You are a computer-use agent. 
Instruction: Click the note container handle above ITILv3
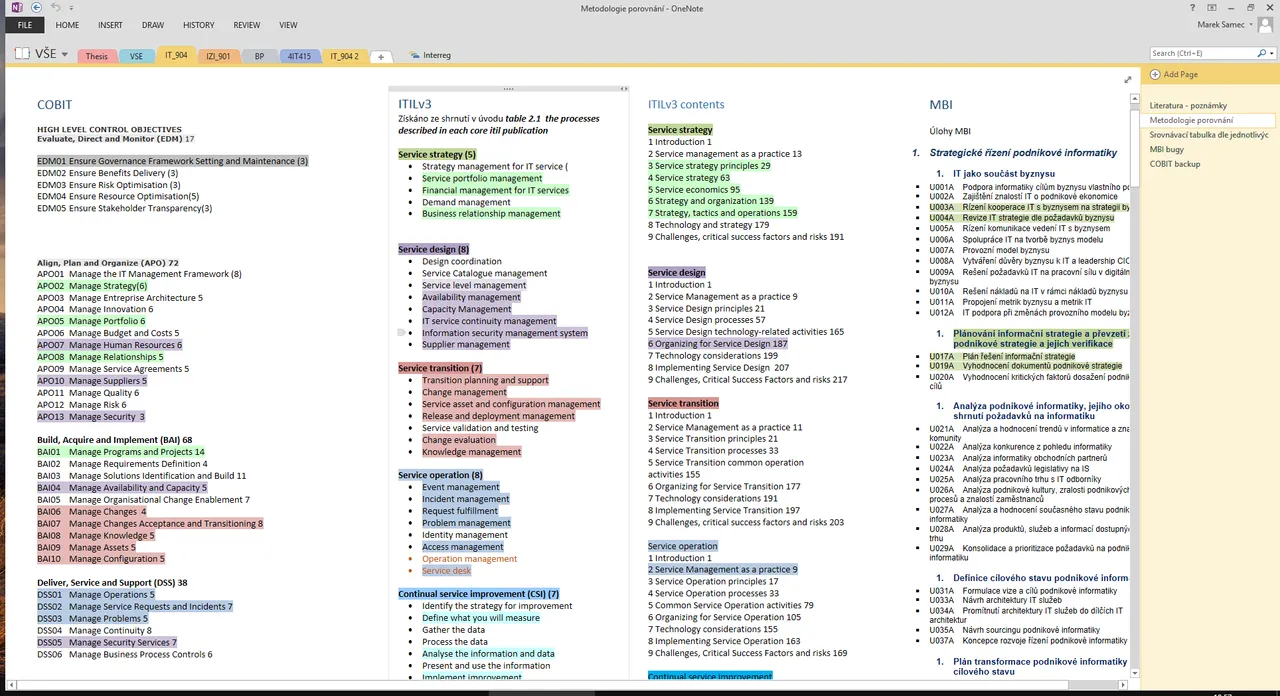[509, 89]
